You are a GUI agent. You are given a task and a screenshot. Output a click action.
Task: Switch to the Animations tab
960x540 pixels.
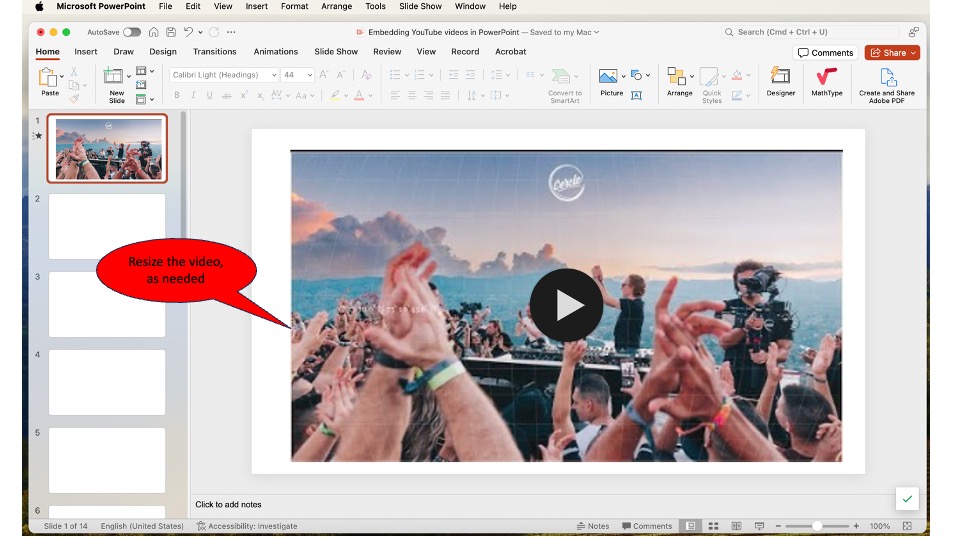276,51
